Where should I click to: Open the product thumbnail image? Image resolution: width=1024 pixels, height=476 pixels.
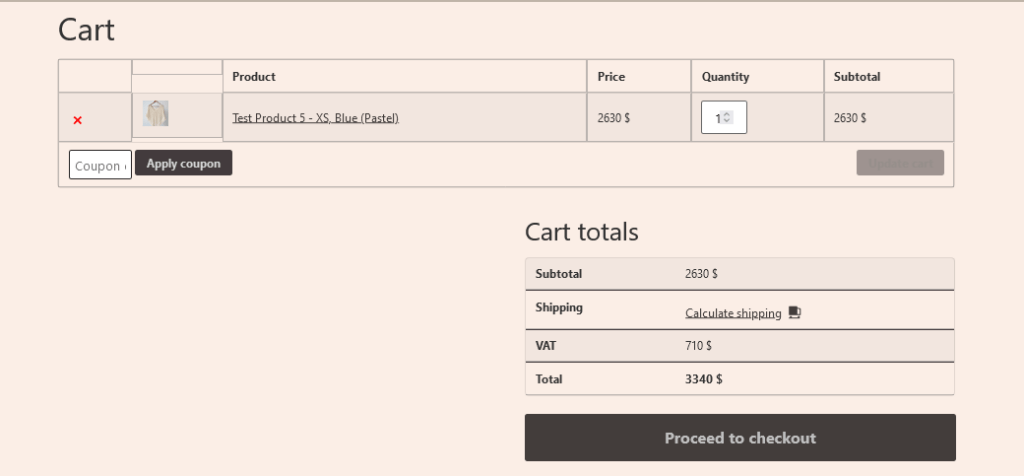click(x=155, y=114)
